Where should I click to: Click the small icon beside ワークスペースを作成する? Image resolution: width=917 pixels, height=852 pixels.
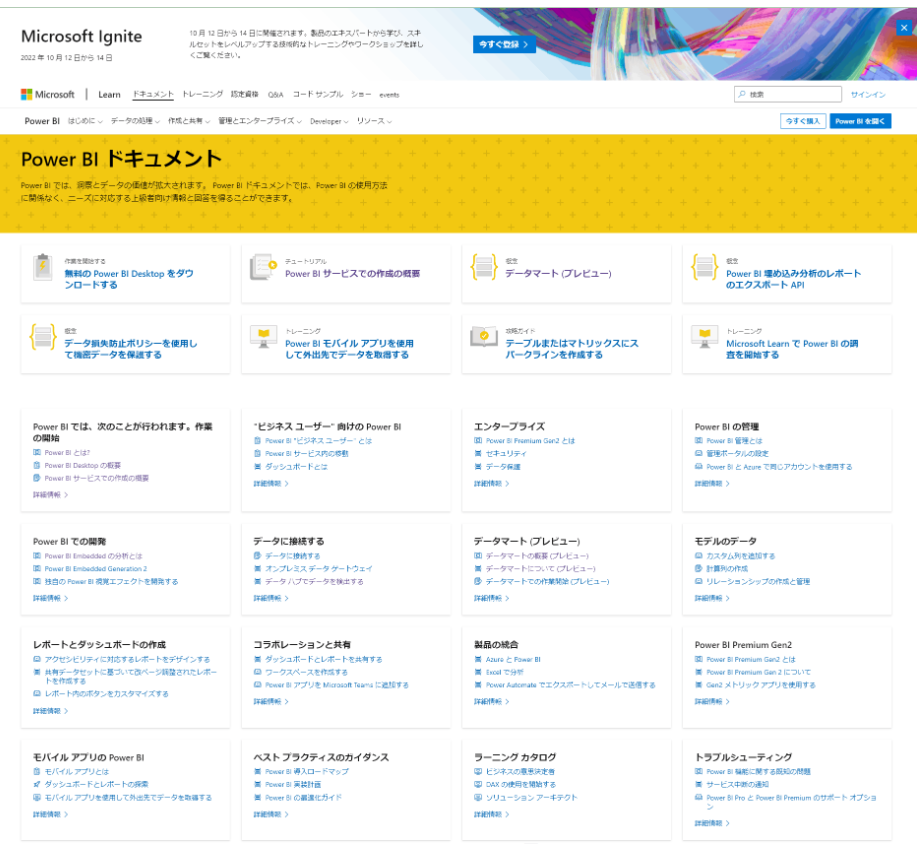tap(257, 672)
